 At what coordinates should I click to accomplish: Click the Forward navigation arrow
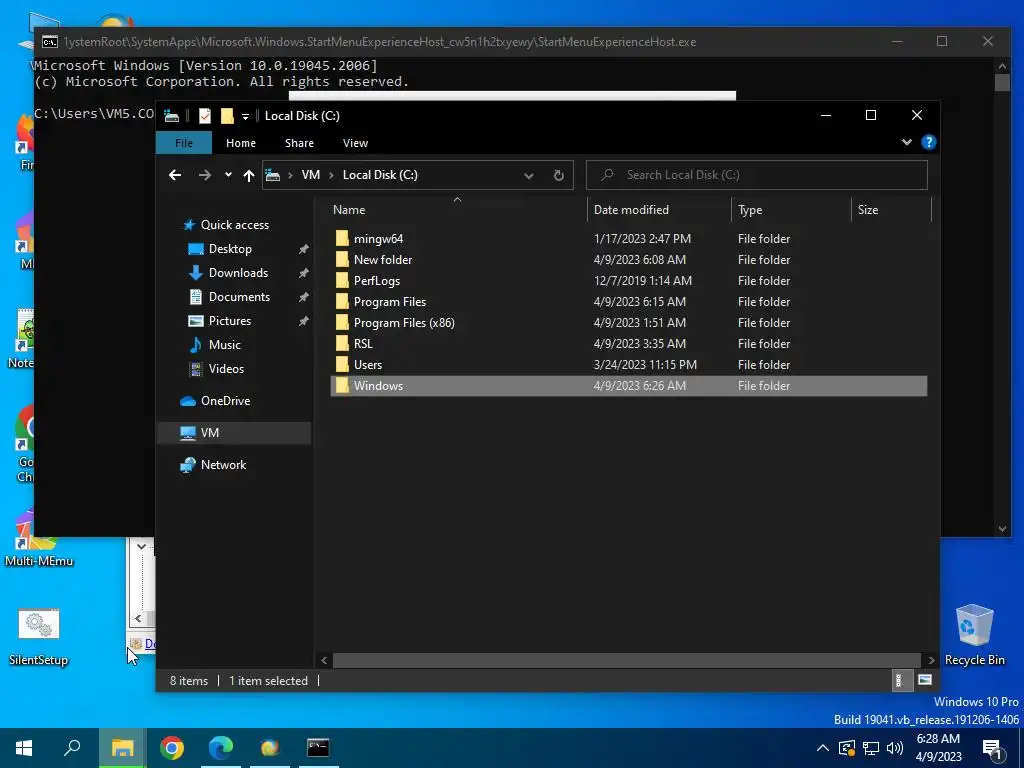(x=204, y=175)
